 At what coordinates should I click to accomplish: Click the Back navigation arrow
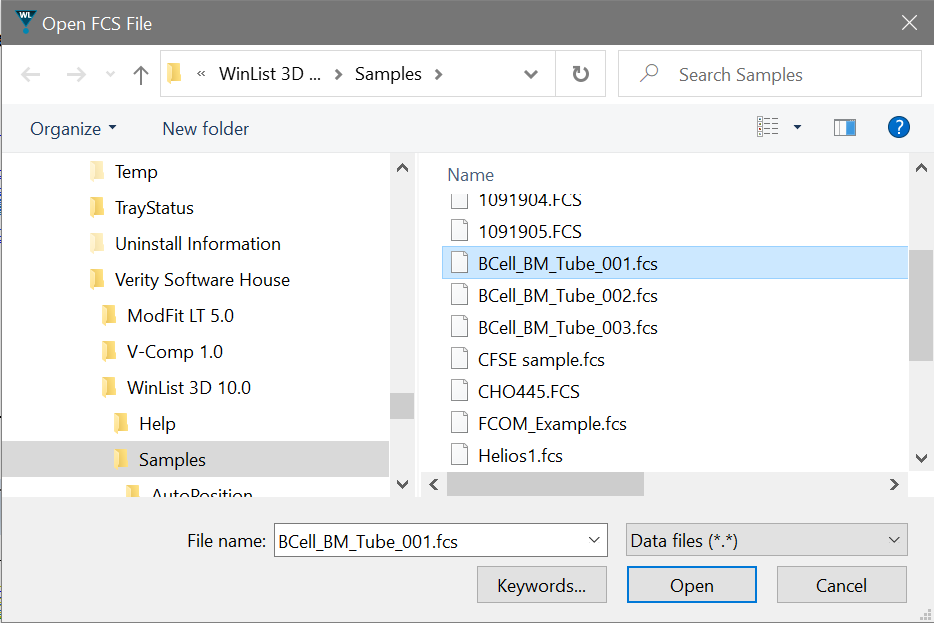click(31, 74)
